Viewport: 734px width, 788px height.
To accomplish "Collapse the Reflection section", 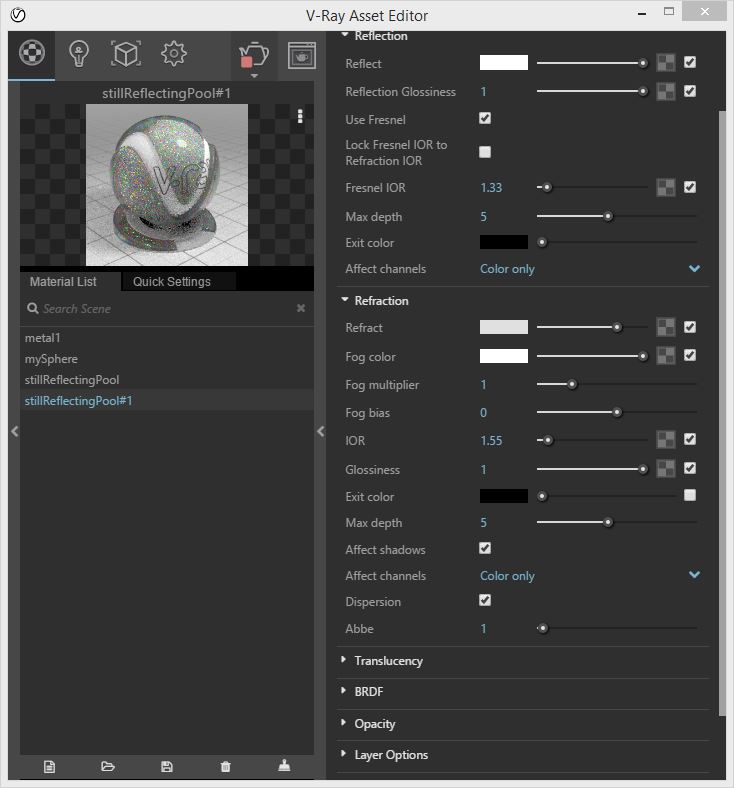I will [345, 35].
